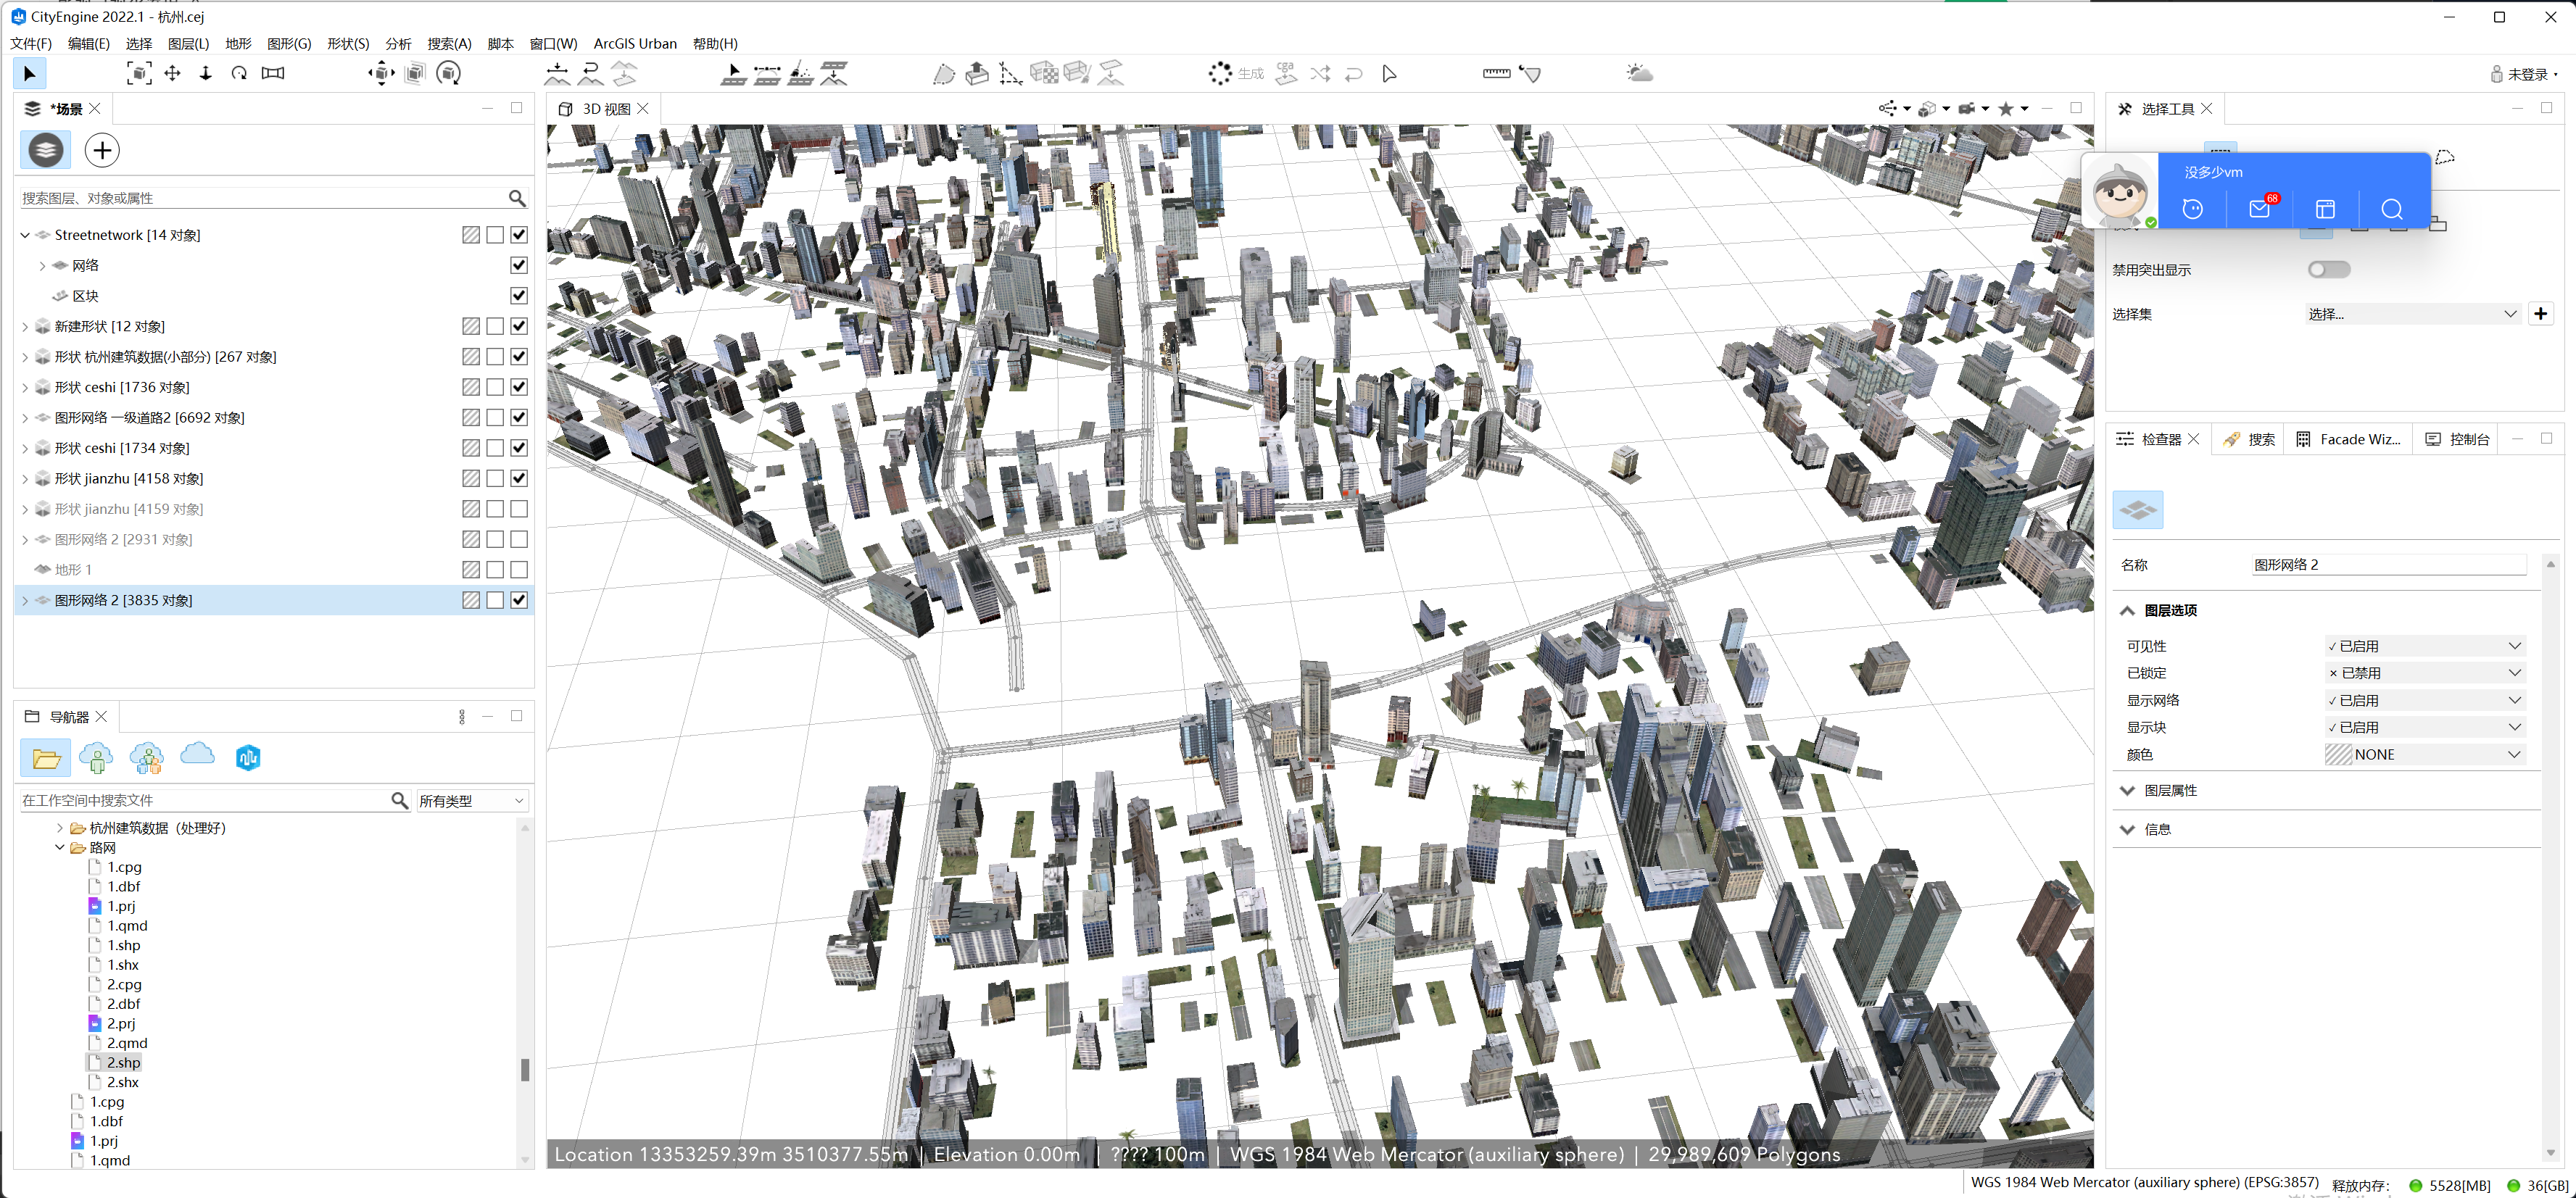Open the bookmarks star menu in 3D view
Viewport: 2576px width, 1198px height.
coord(2006,109)
